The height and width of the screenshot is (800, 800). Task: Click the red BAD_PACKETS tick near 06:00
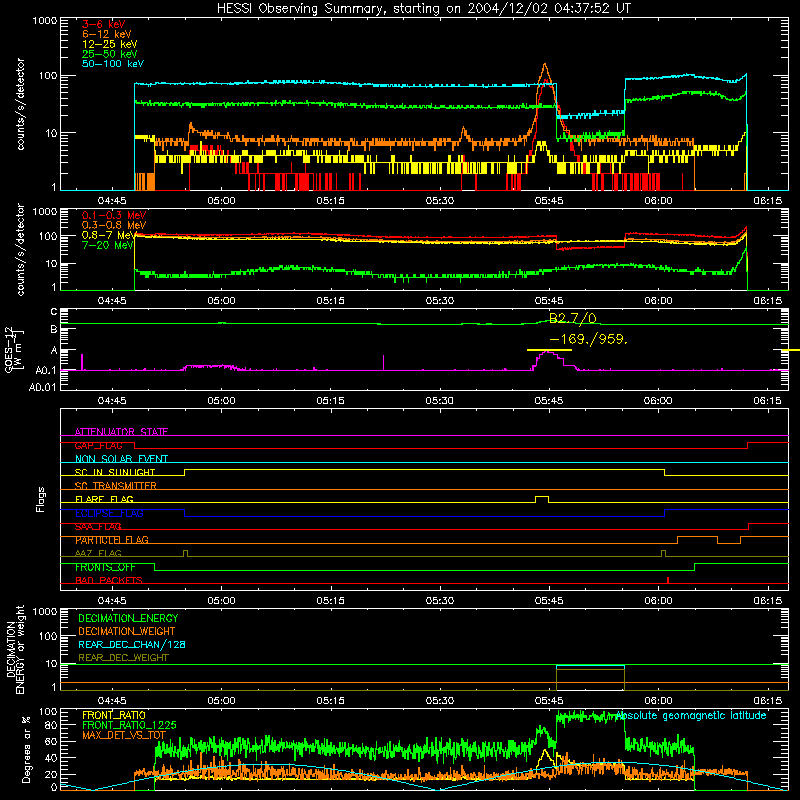pyautogui.click(x=668, y=580)
